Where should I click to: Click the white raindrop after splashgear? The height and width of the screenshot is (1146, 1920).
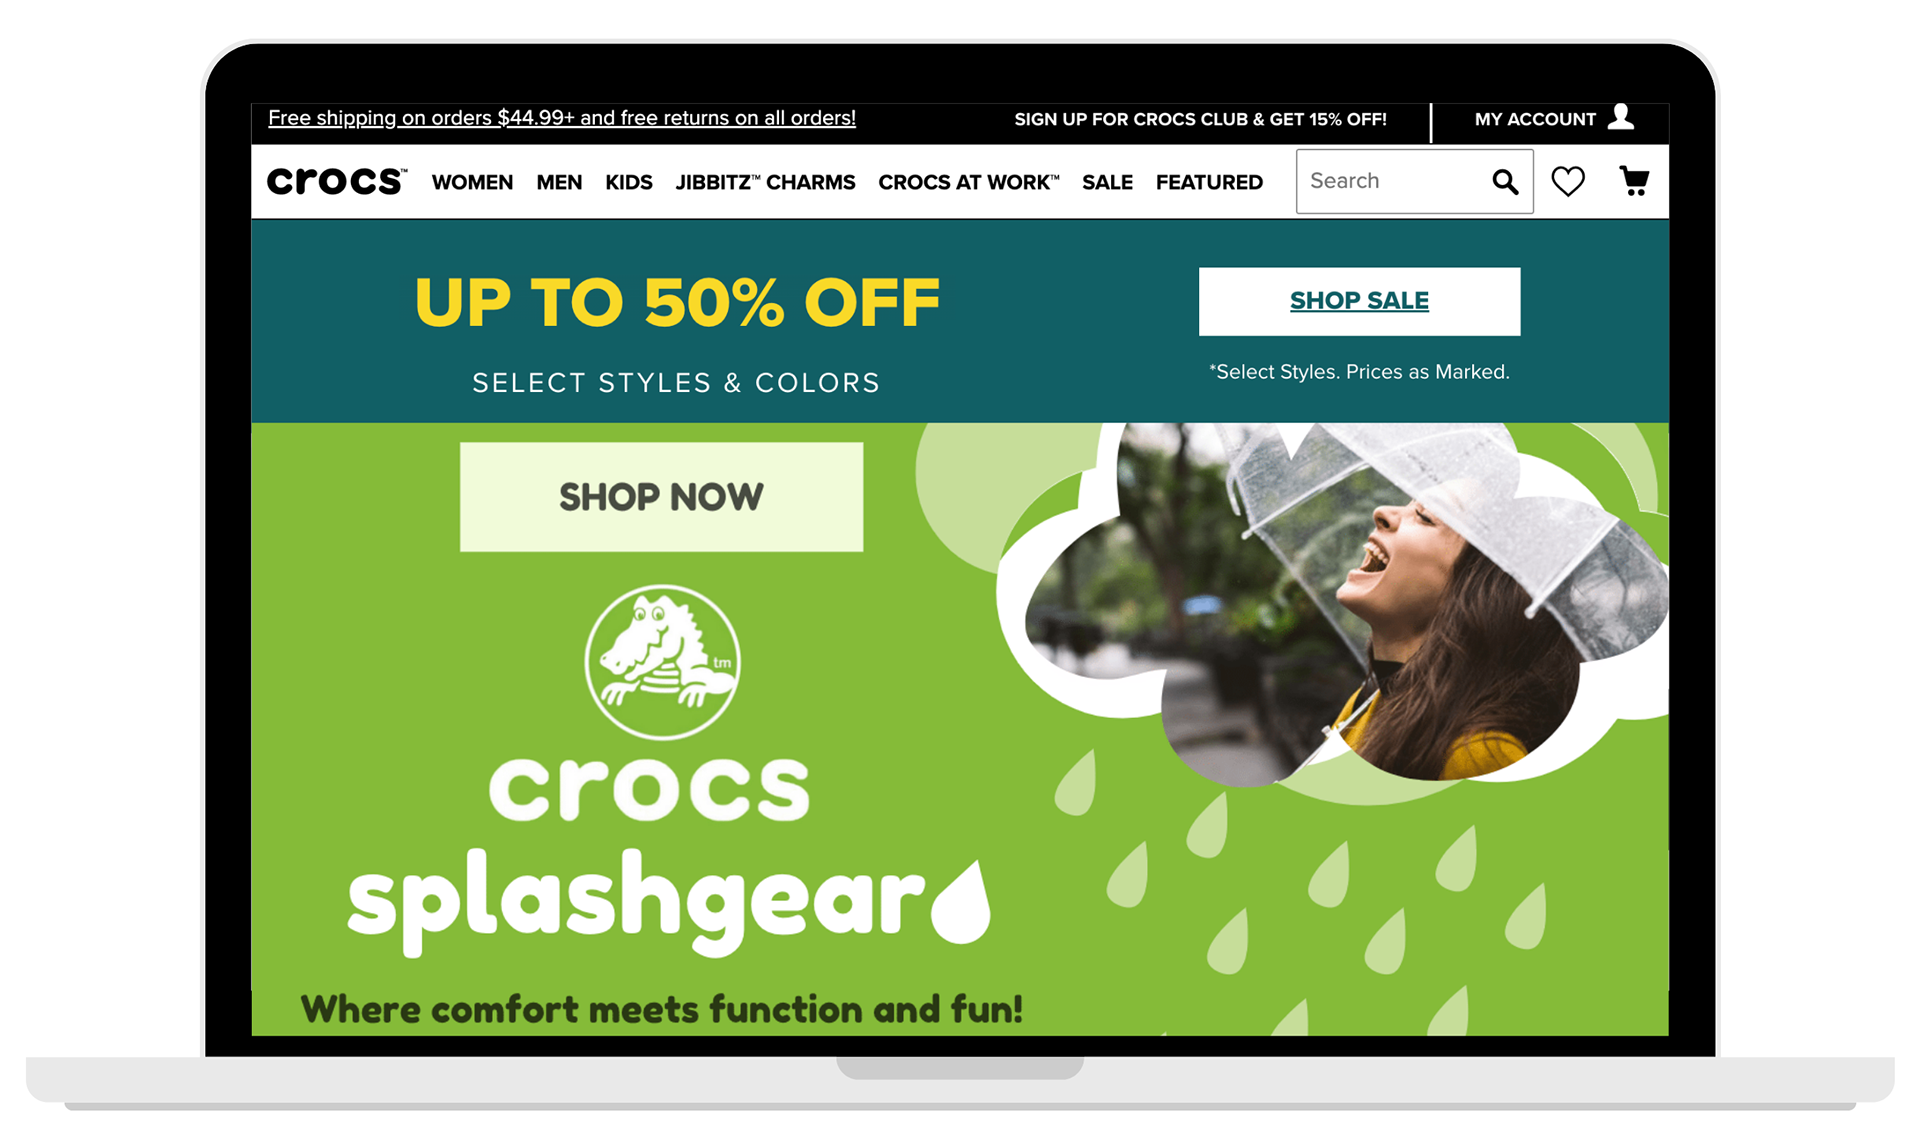[961, 901]
